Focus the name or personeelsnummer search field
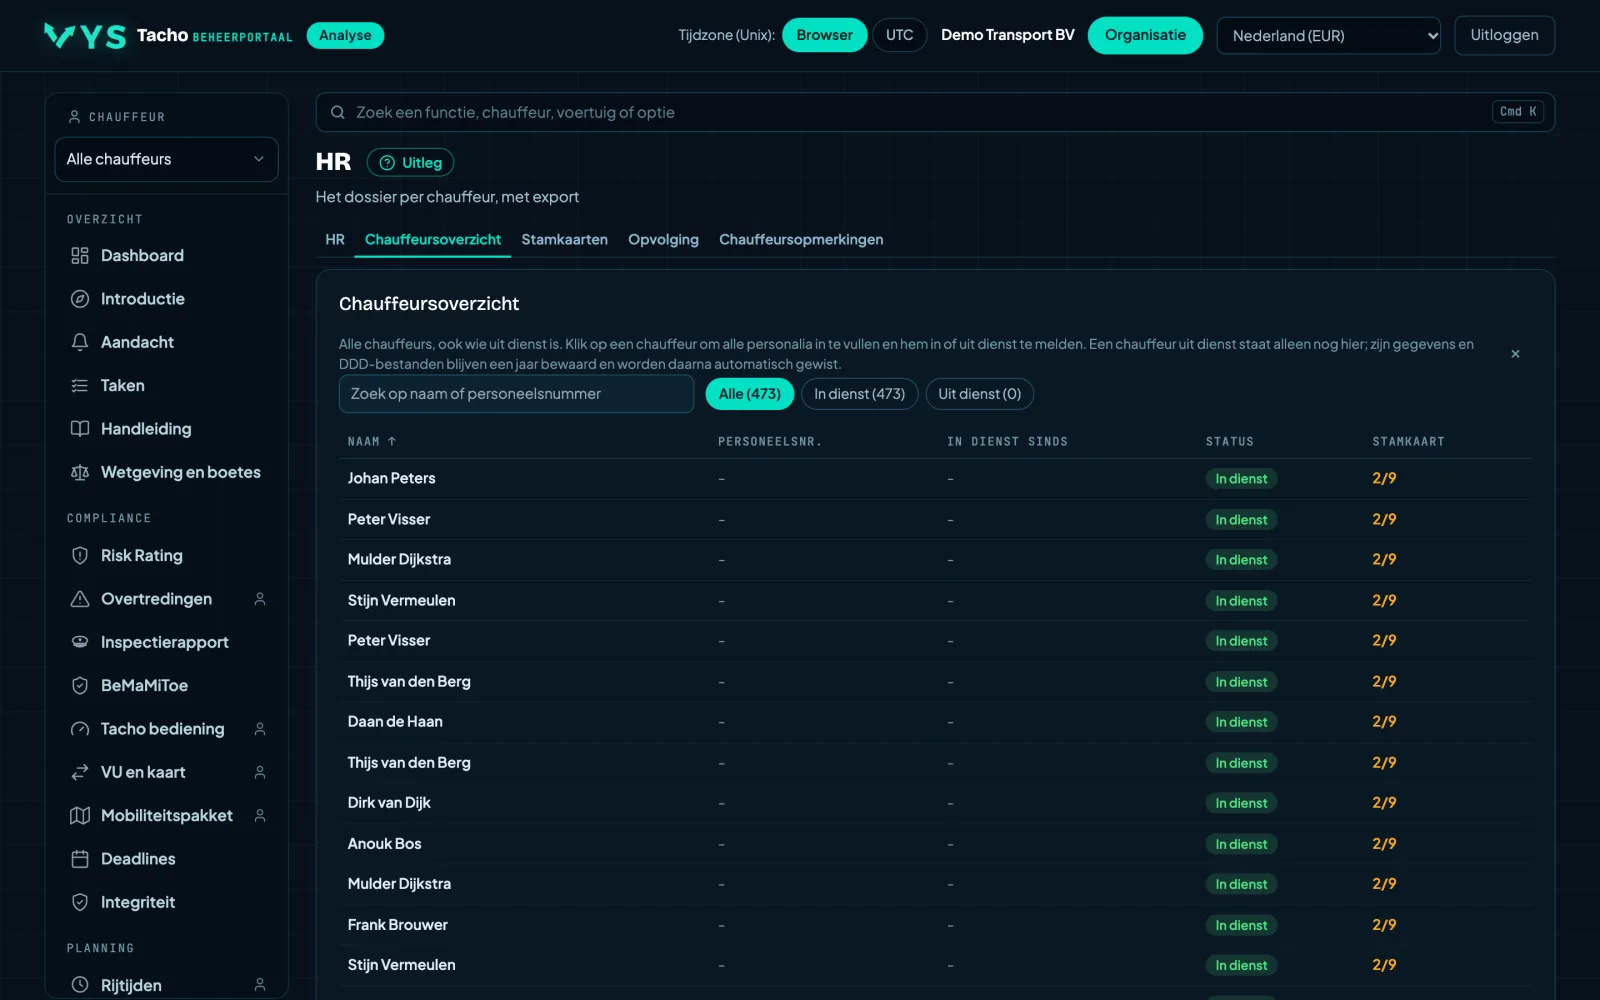1600x1000 pixels. tap(516, 394)
